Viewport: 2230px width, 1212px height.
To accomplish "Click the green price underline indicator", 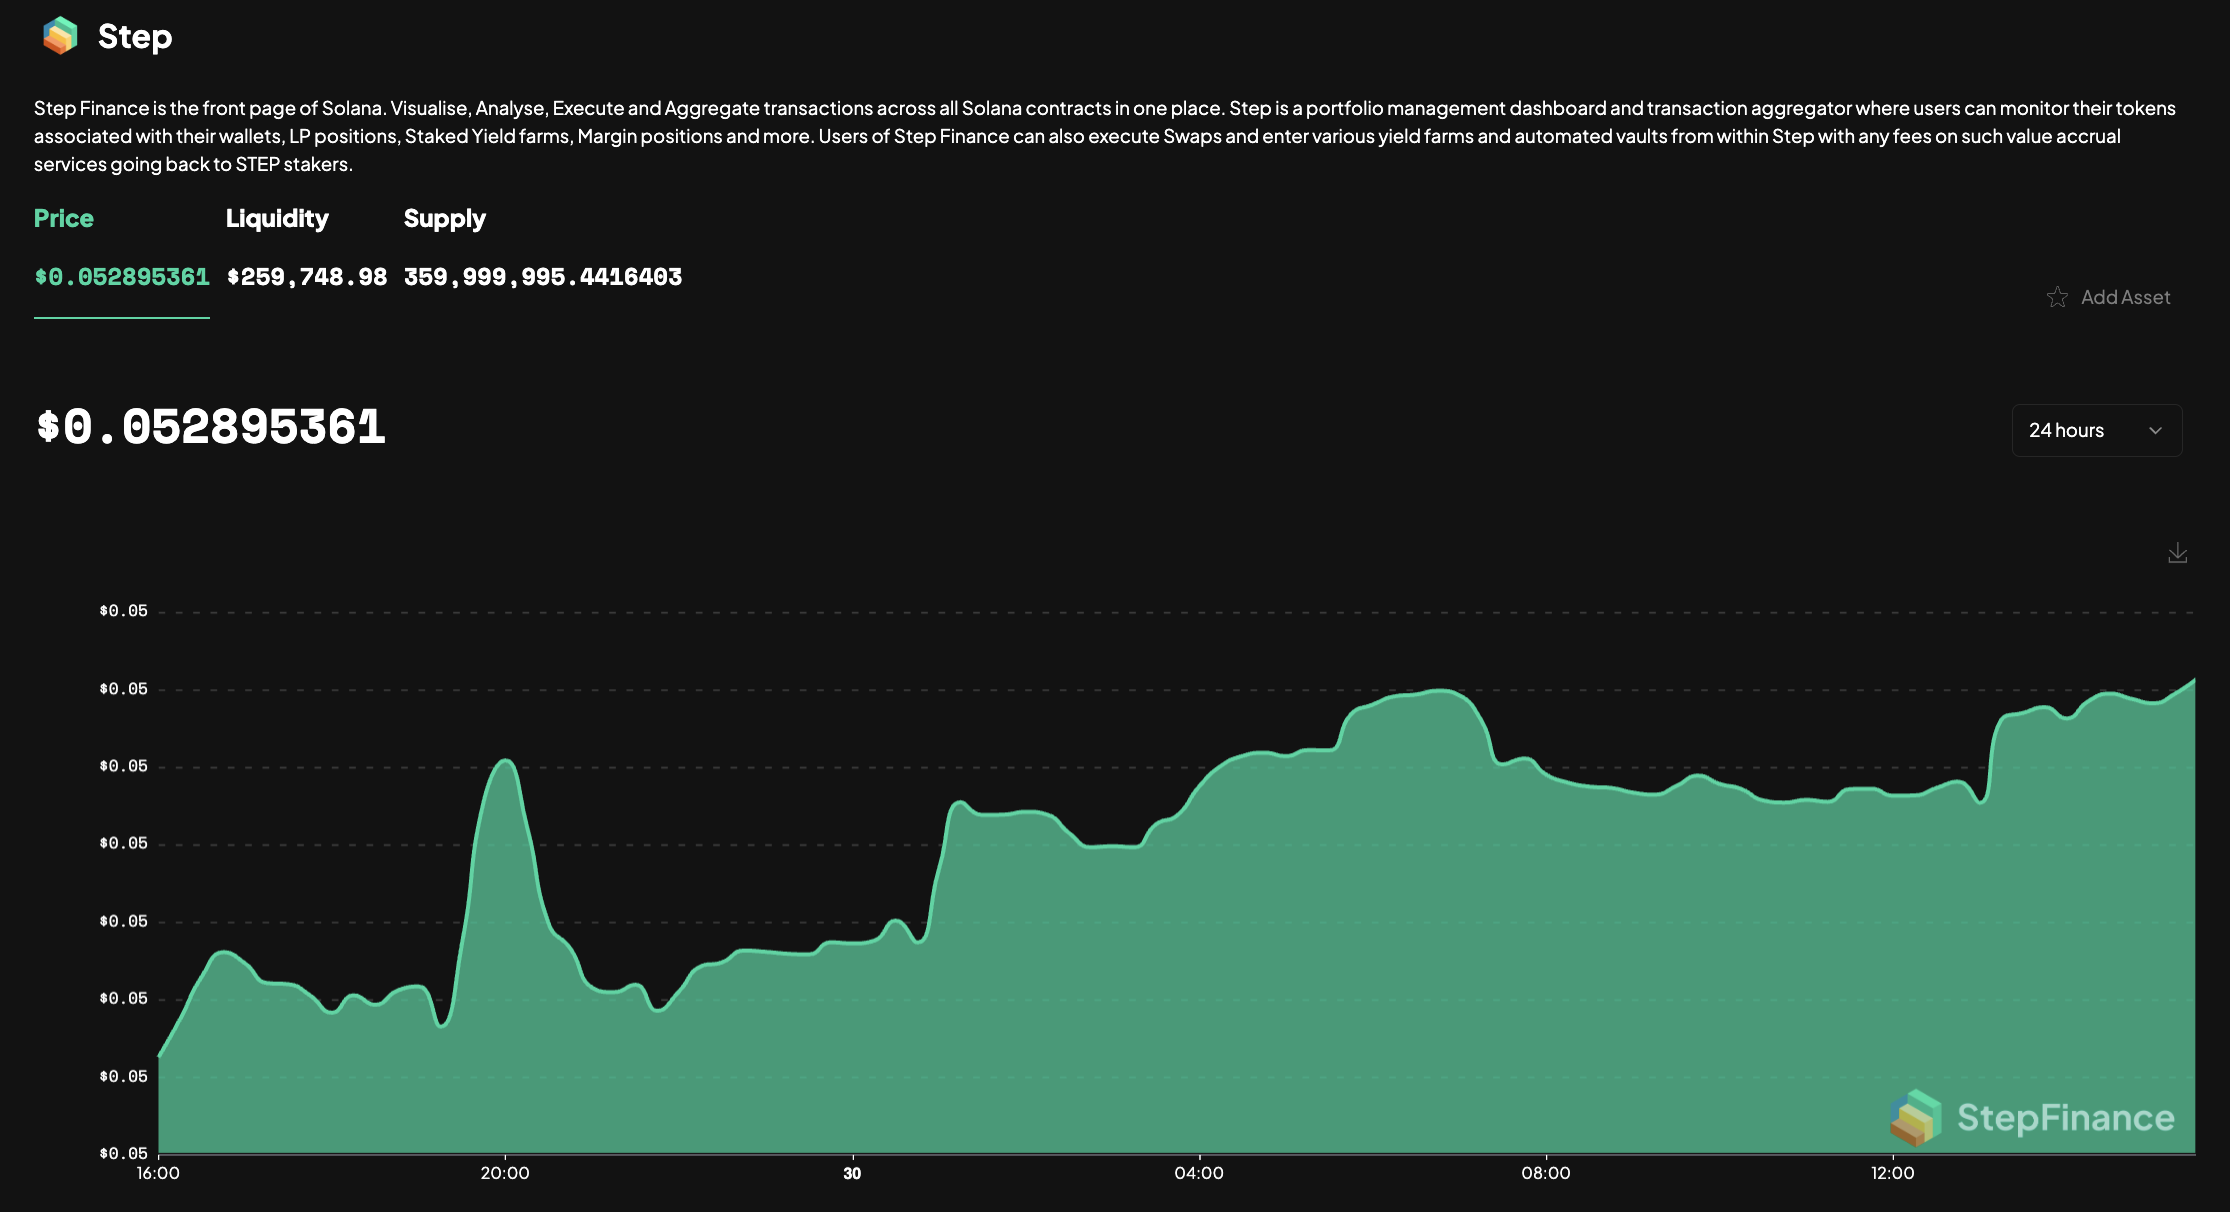I will tap(121, 319).
